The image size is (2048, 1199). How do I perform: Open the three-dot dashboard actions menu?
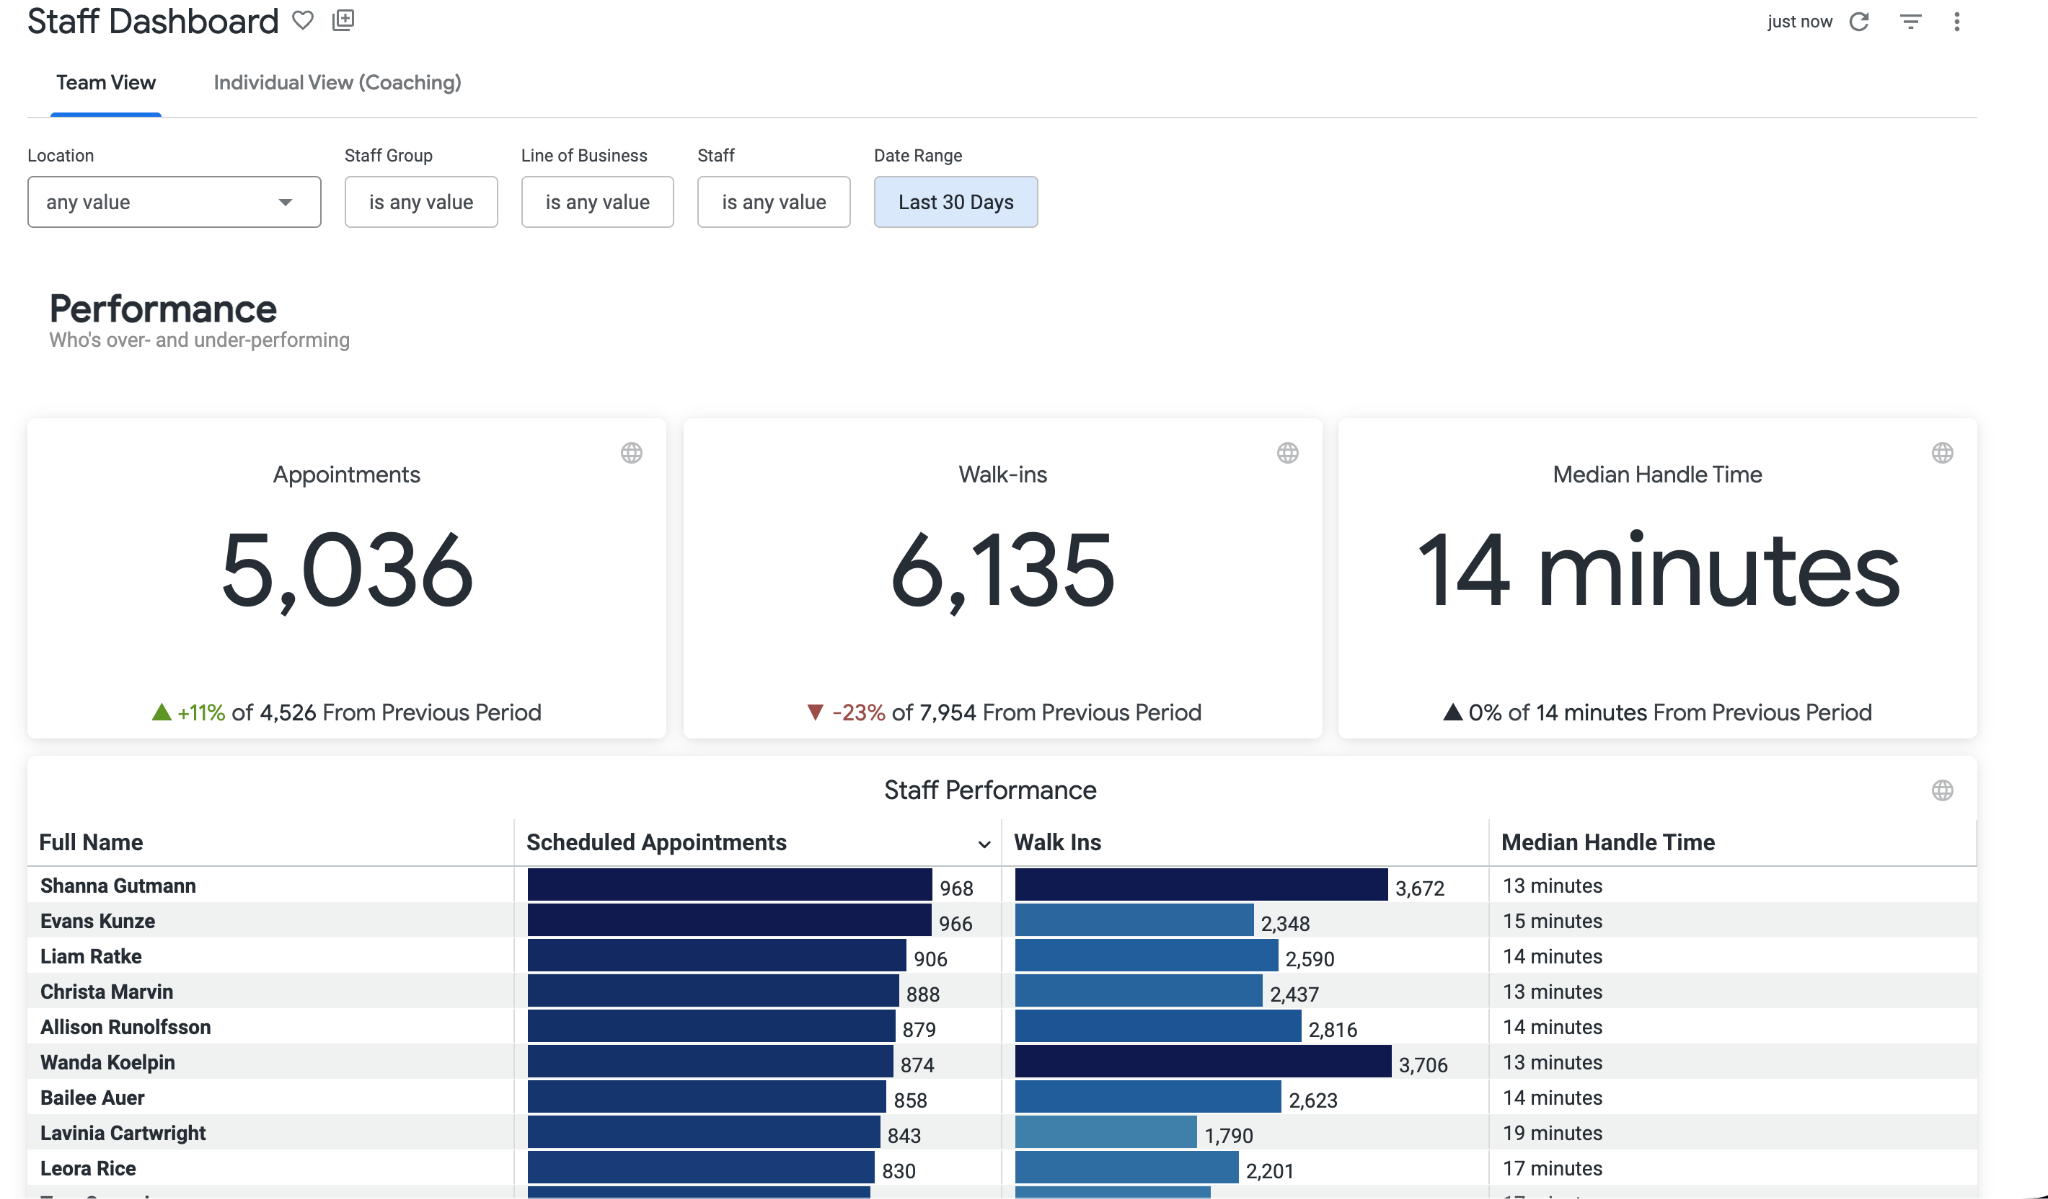(x=1957, y=21)
